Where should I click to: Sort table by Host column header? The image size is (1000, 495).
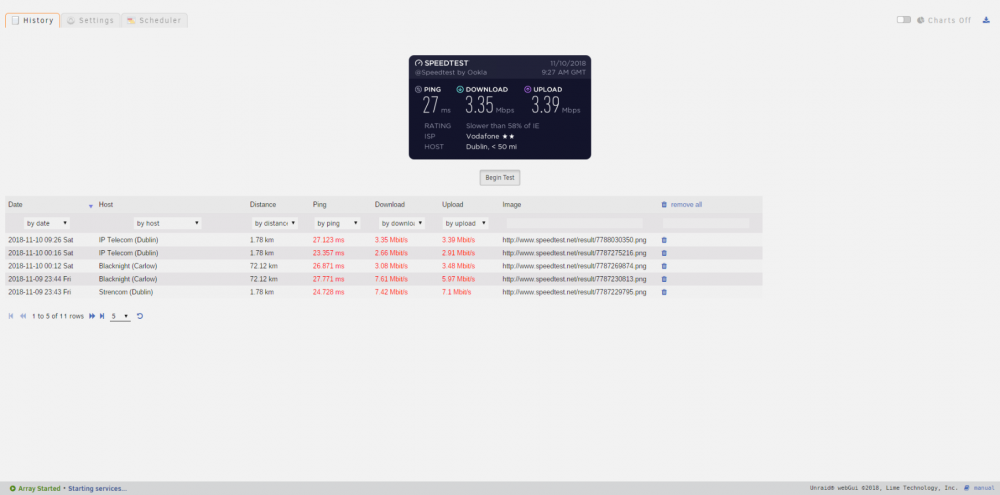coord(106,205)
